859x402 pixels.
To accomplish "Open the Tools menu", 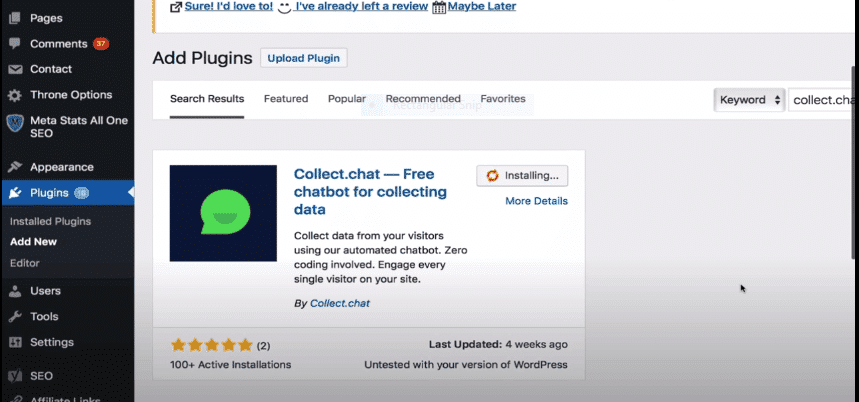I will tap(44, 317).
